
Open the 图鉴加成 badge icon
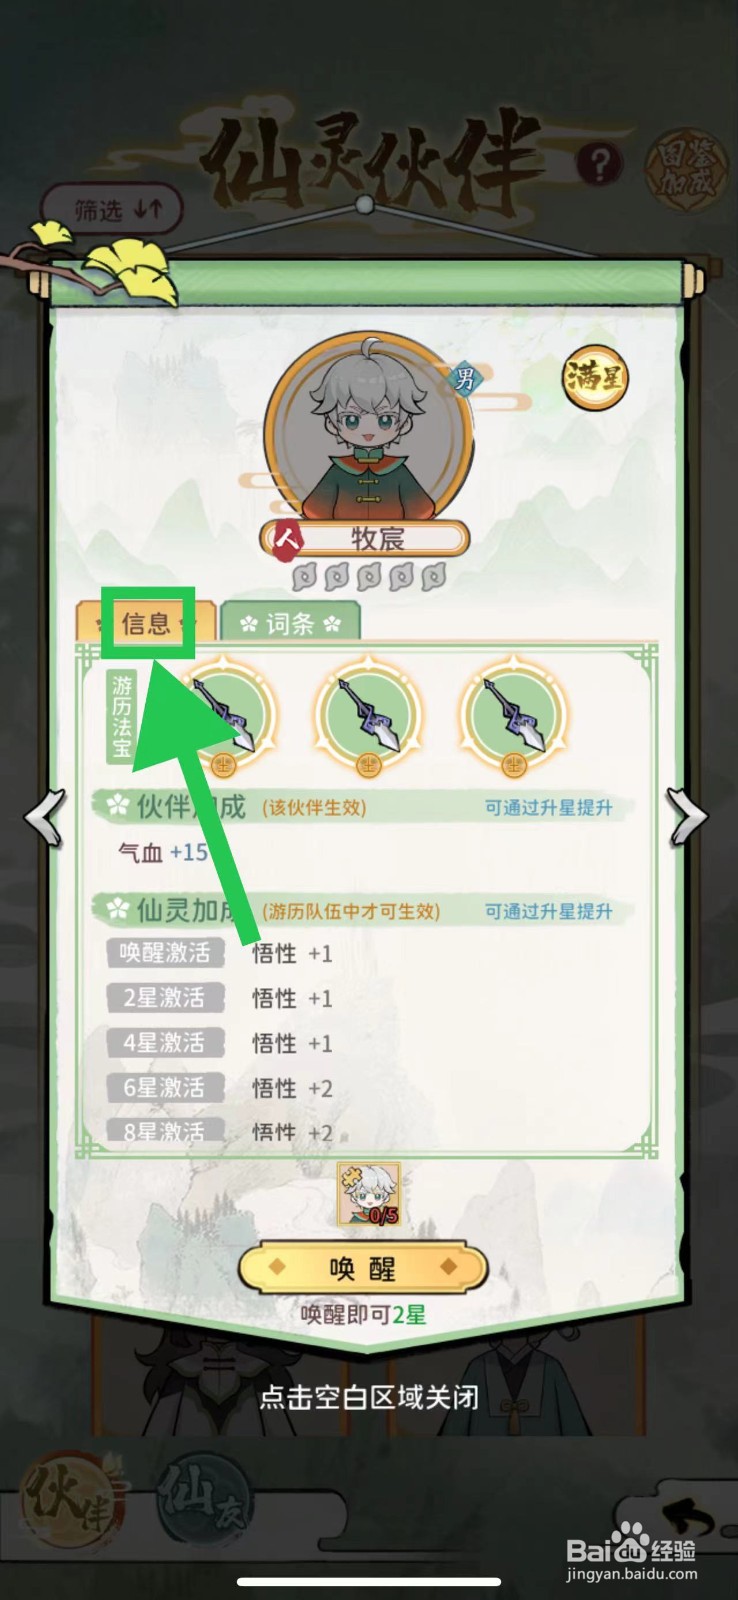click(684, 168)
